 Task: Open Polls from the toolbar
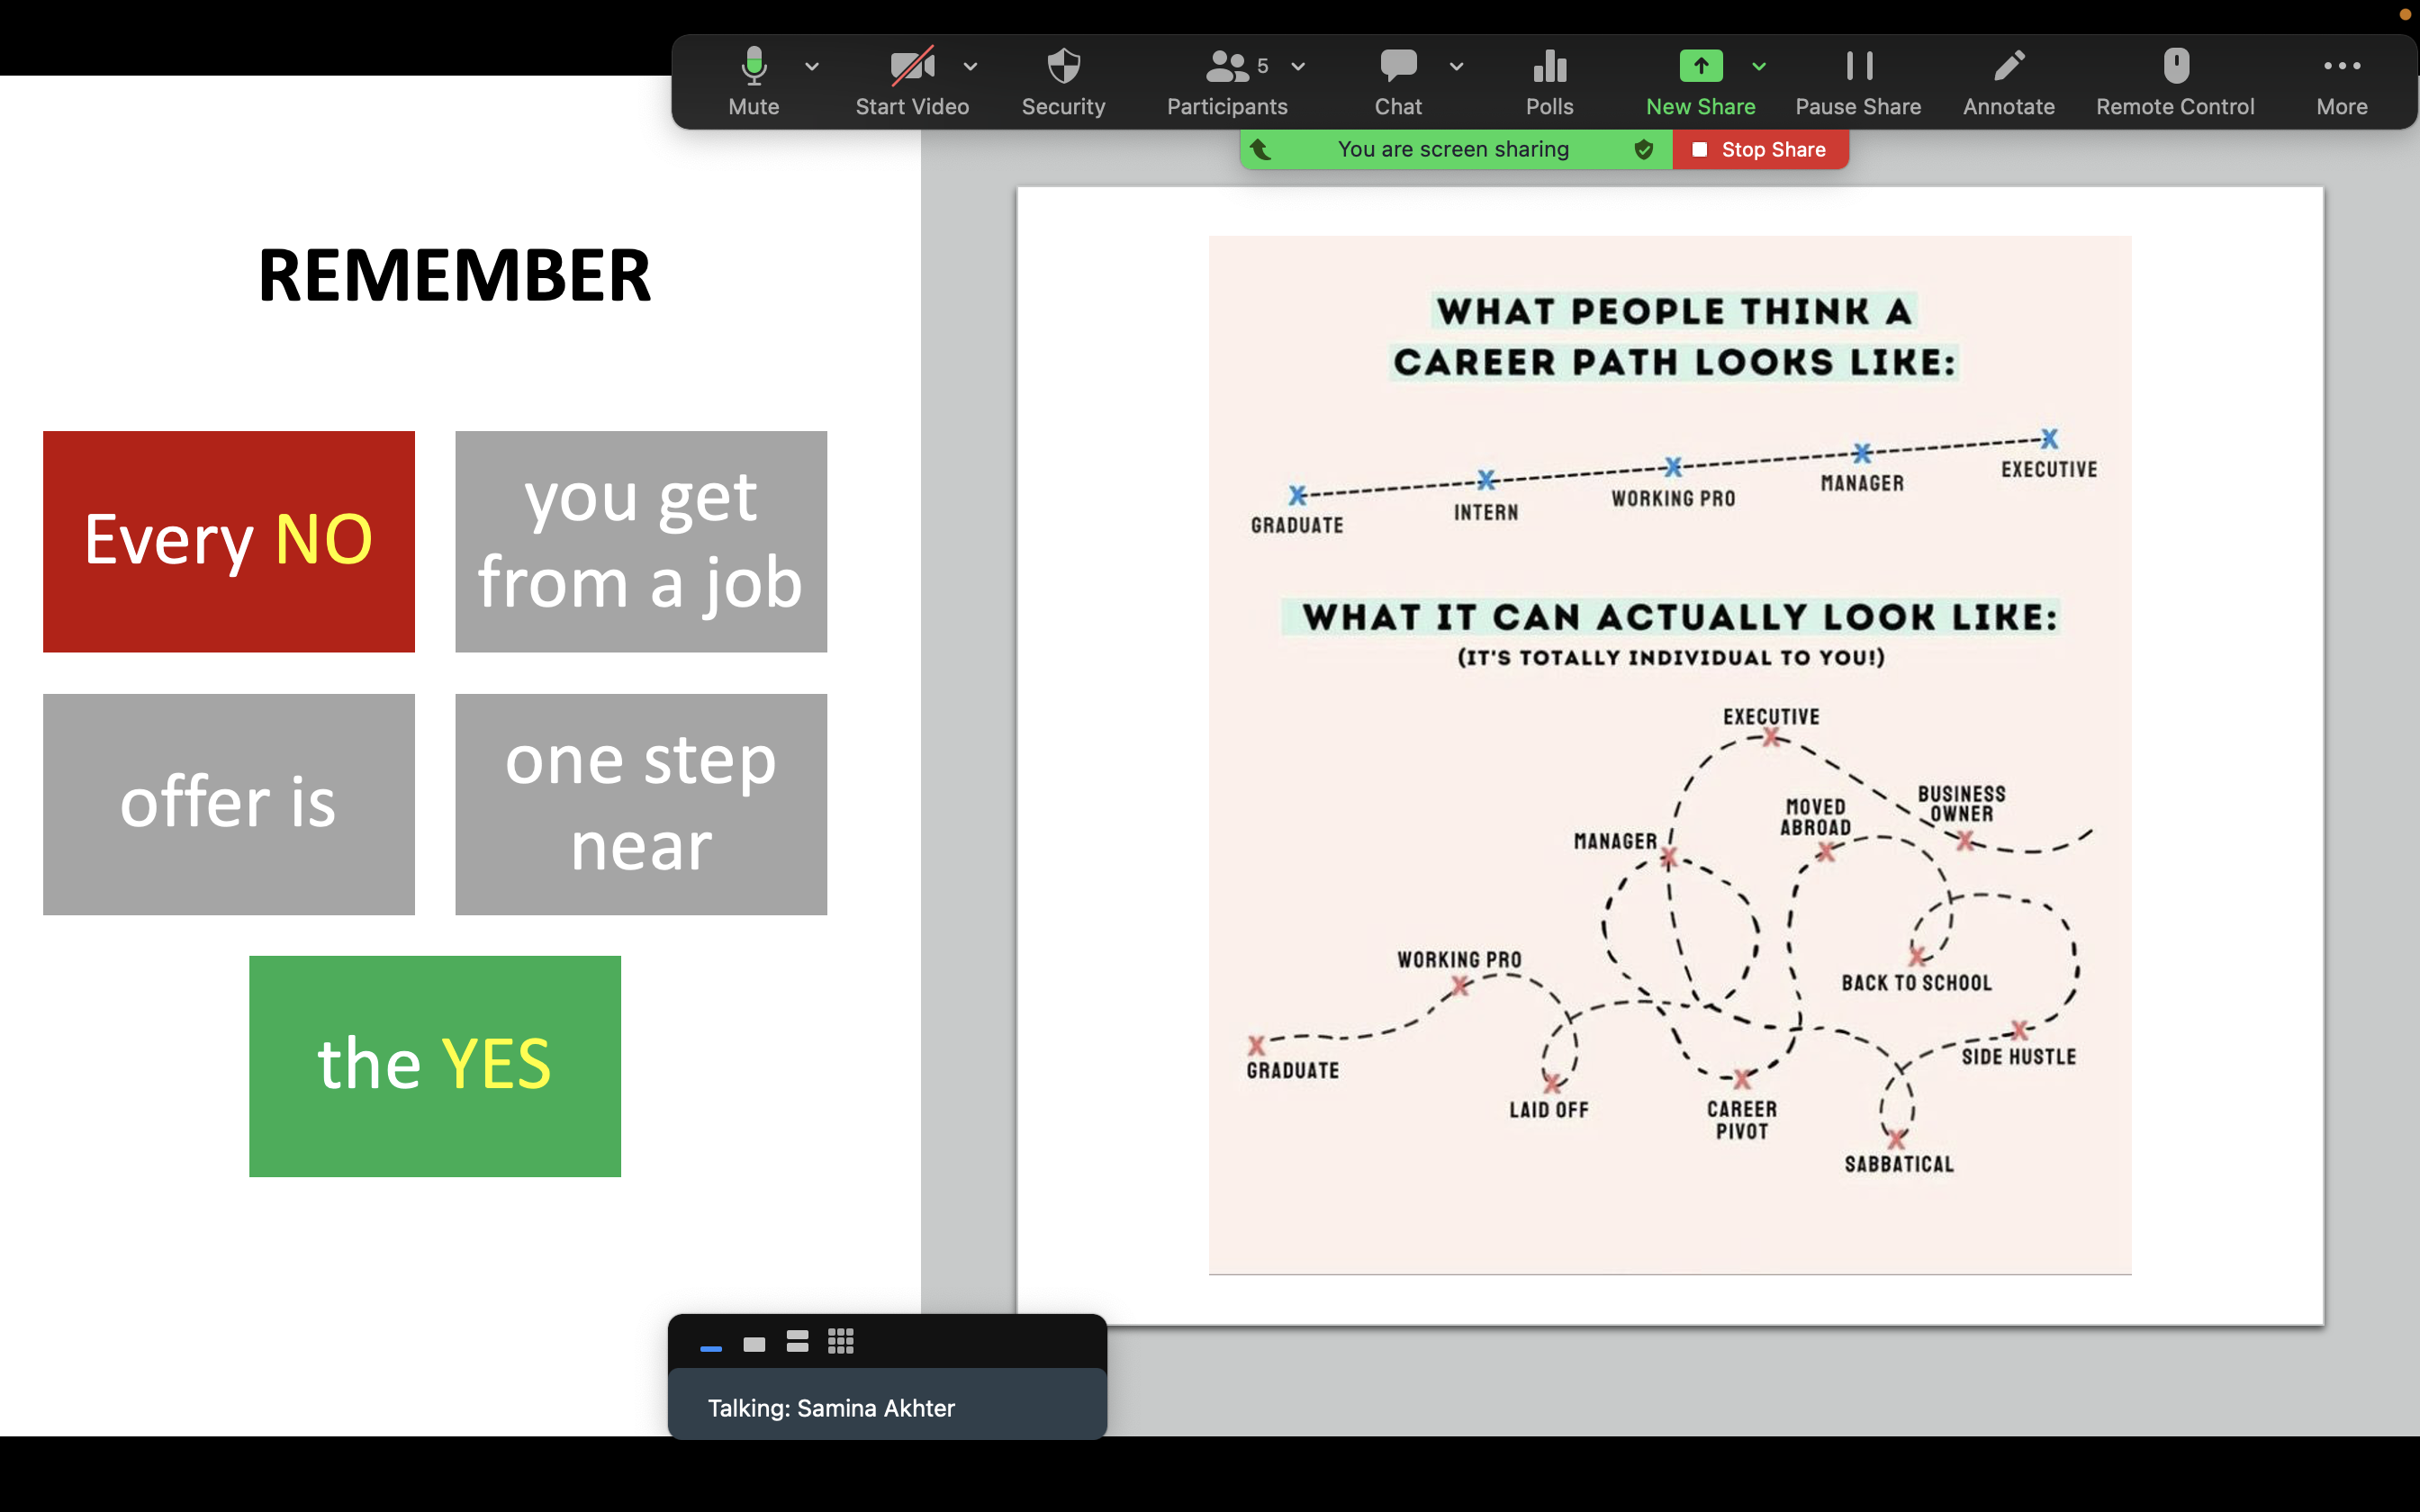pos(1549,80)
